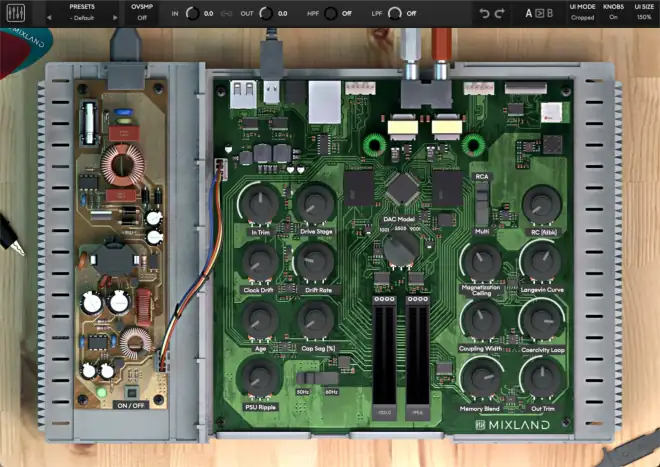660x467 pixels.
Task: Click the left meter reading -100.0
Action: (384, 412)
